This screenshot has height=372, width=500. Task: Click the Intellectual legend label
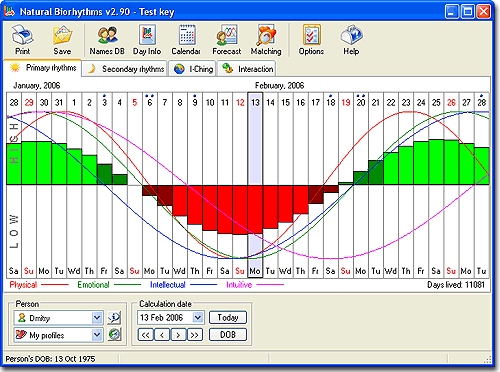click(x=168, y=285)
